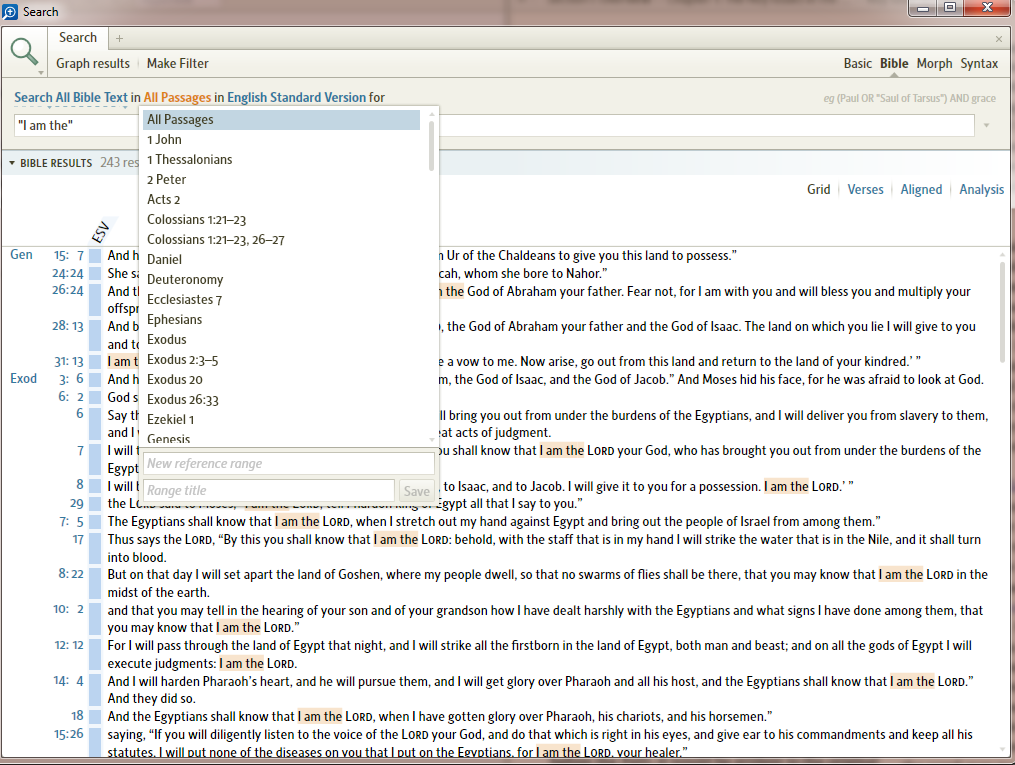1015x765 pixels.
Task: Open verse reference 12:12
Action: (69, 645)
